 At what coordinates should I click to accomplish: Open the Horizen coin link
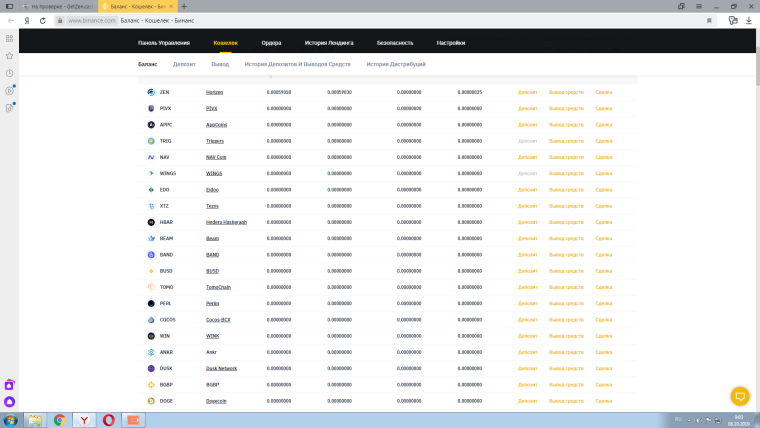[x=214, y=92]
